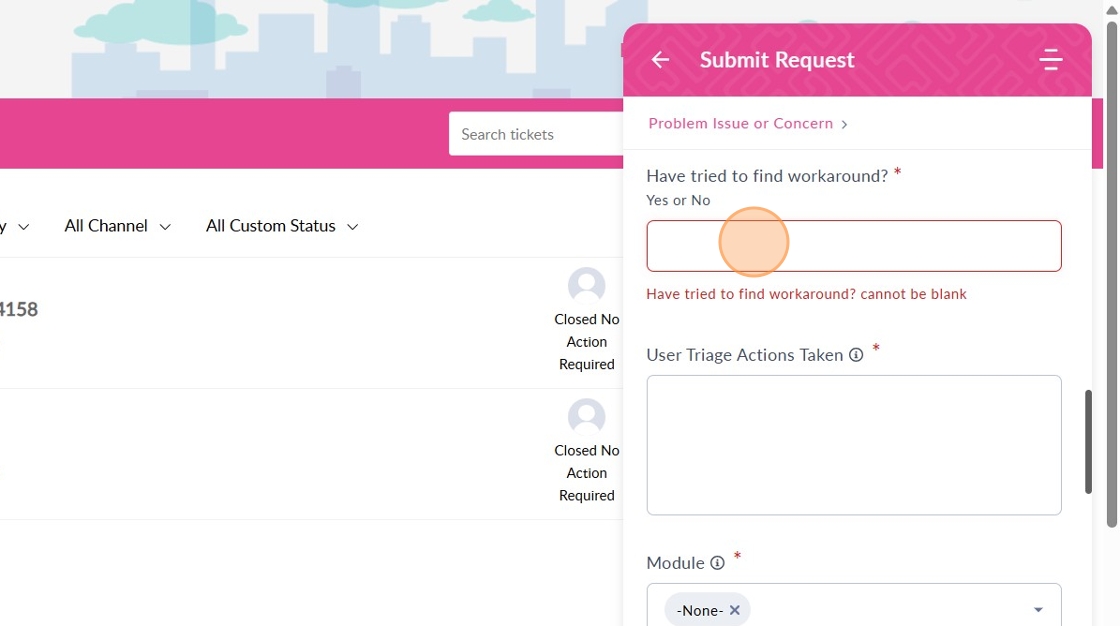Click chevron after Problem Issue or Concern
1120x626 pixels.
click(845, 124)
